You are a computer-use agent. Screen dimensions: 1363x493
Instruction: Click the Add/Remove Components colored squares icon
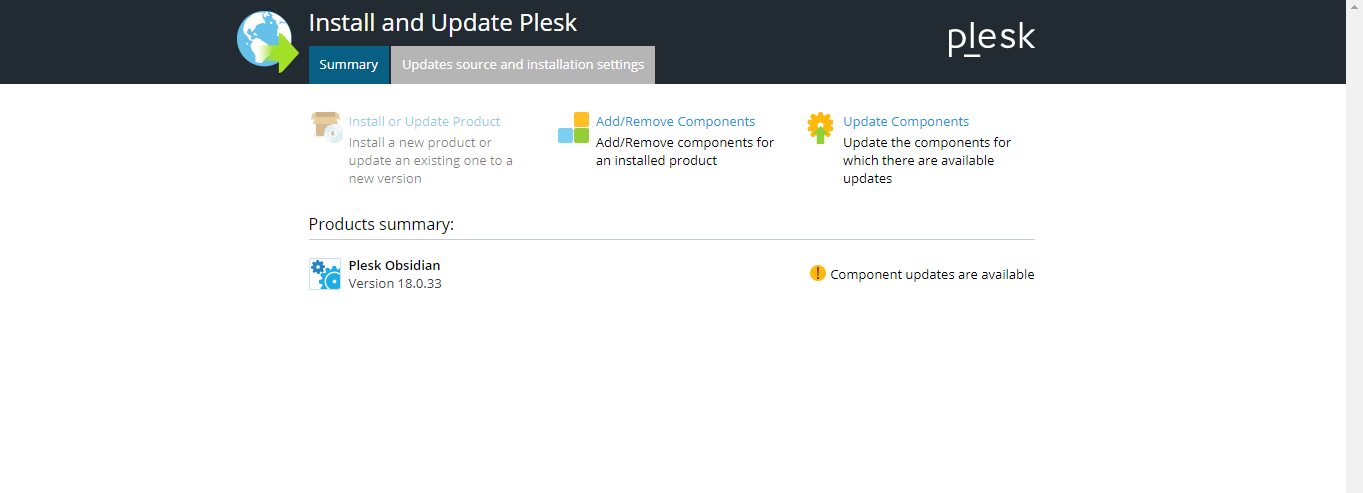[x=574, y=128]
